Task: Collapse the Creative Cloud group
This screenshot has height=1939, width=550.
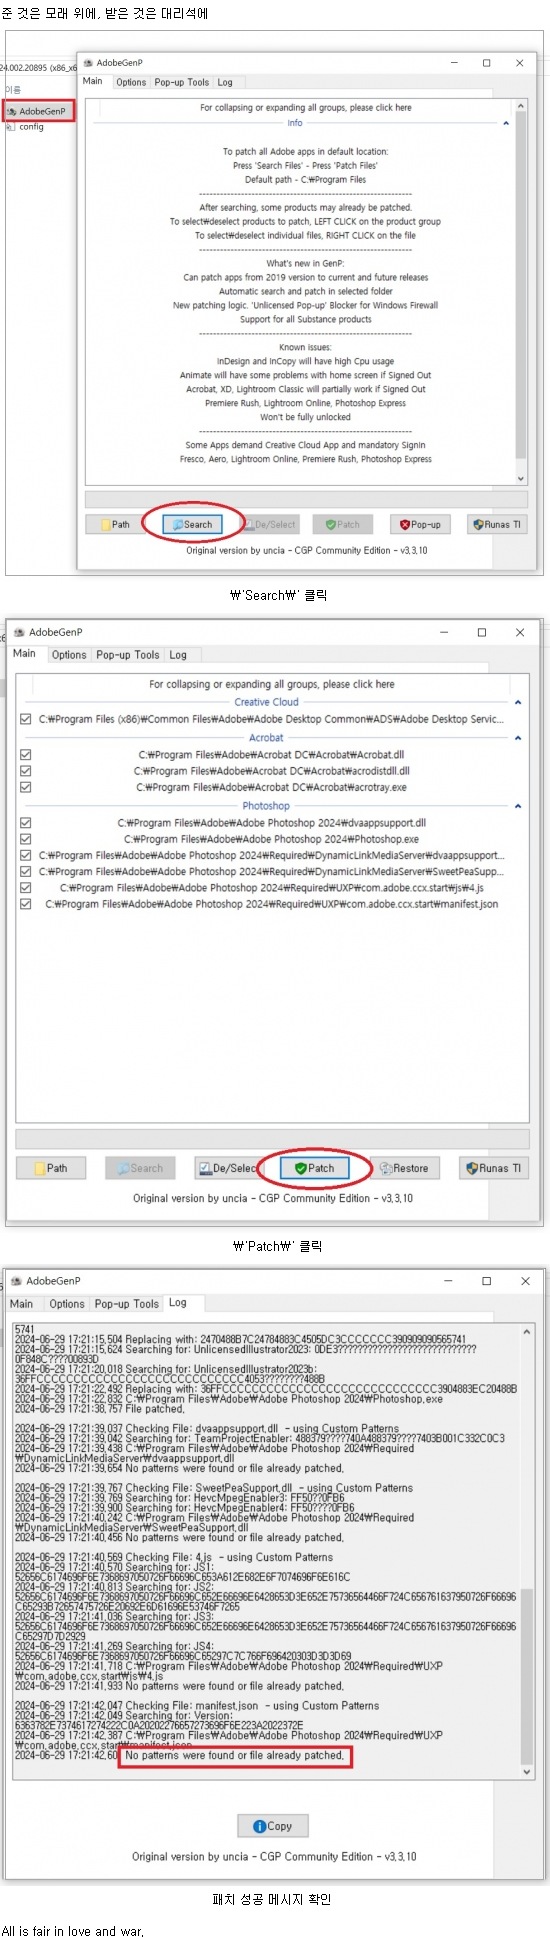Action: tap(517, 702)
